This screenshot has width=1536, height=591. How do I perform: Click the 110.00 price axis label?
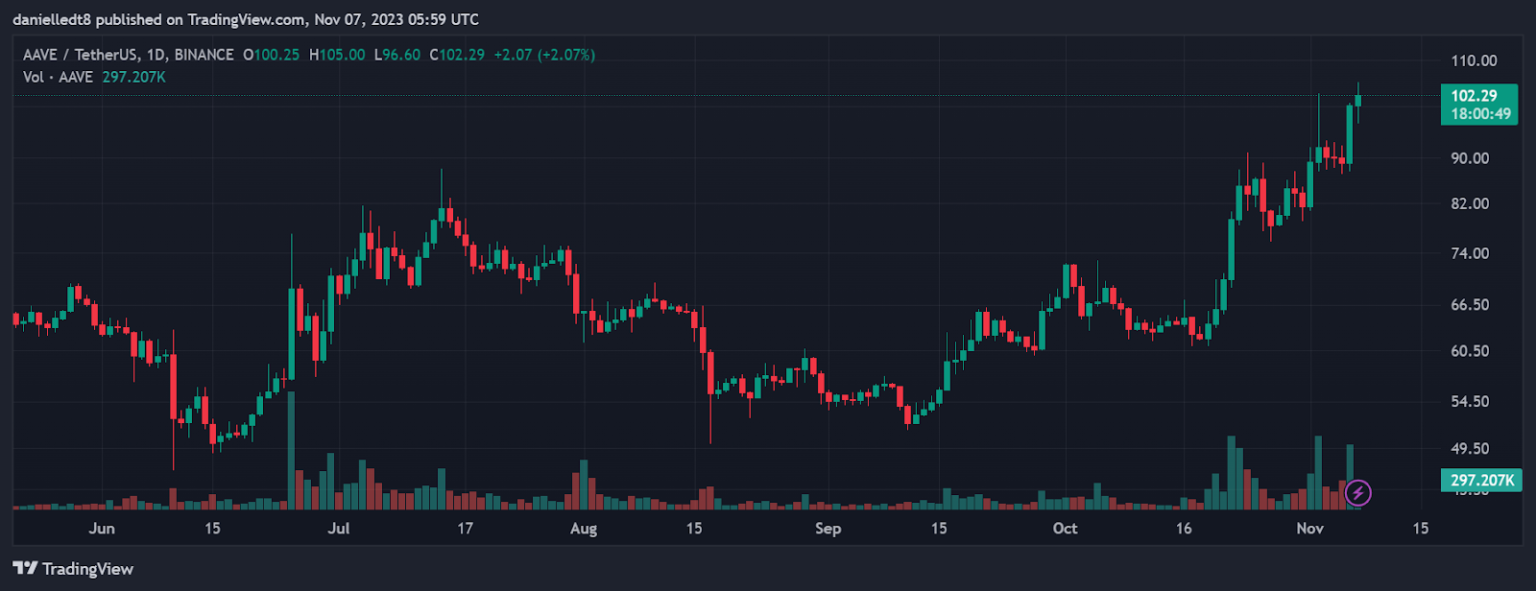pyautogui.click(x=1474, y=61)
